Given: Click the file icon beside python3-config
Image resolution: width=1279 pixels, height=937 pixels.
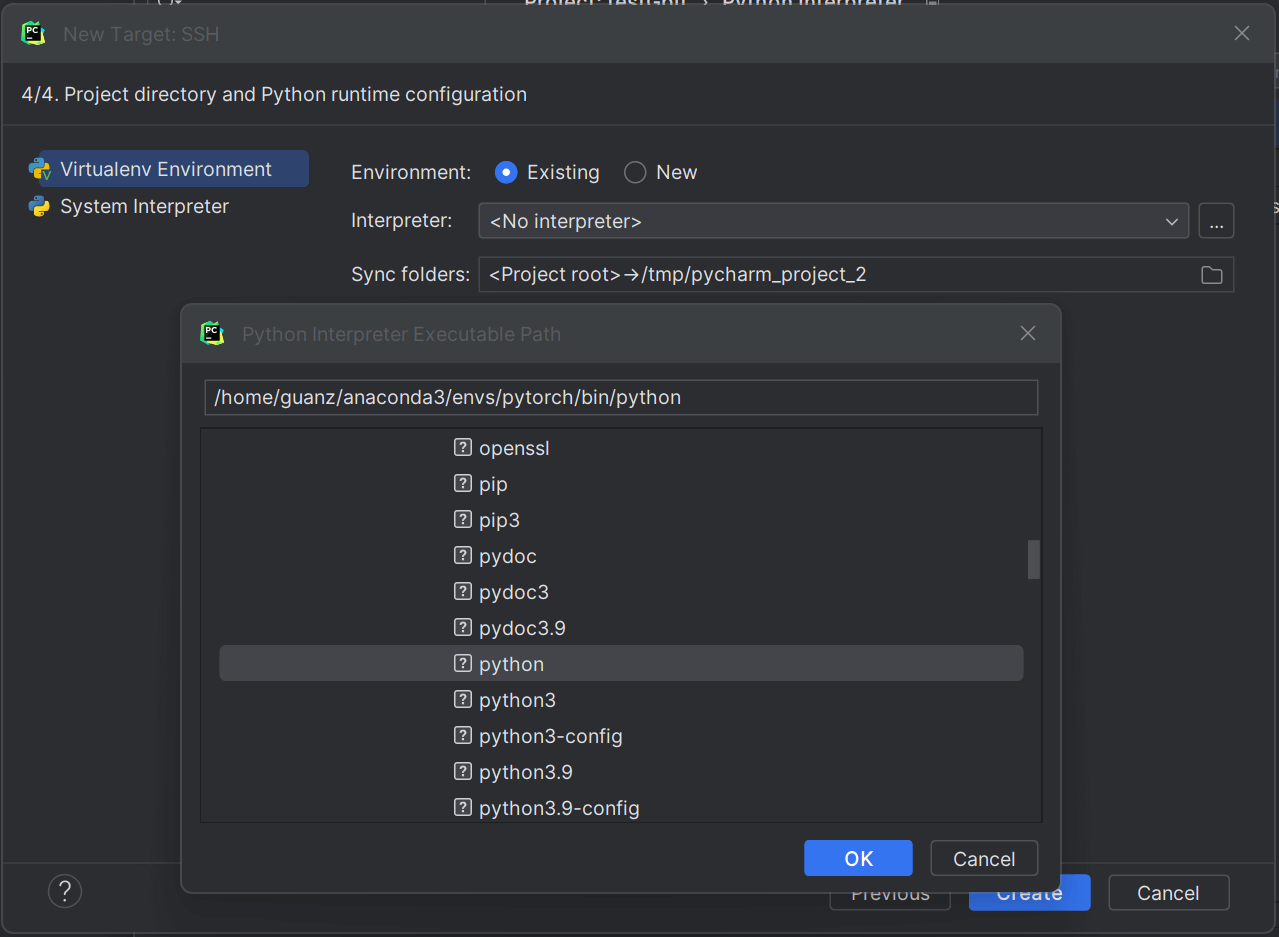Looking at the screenshot, I should [x=463, y=735].
